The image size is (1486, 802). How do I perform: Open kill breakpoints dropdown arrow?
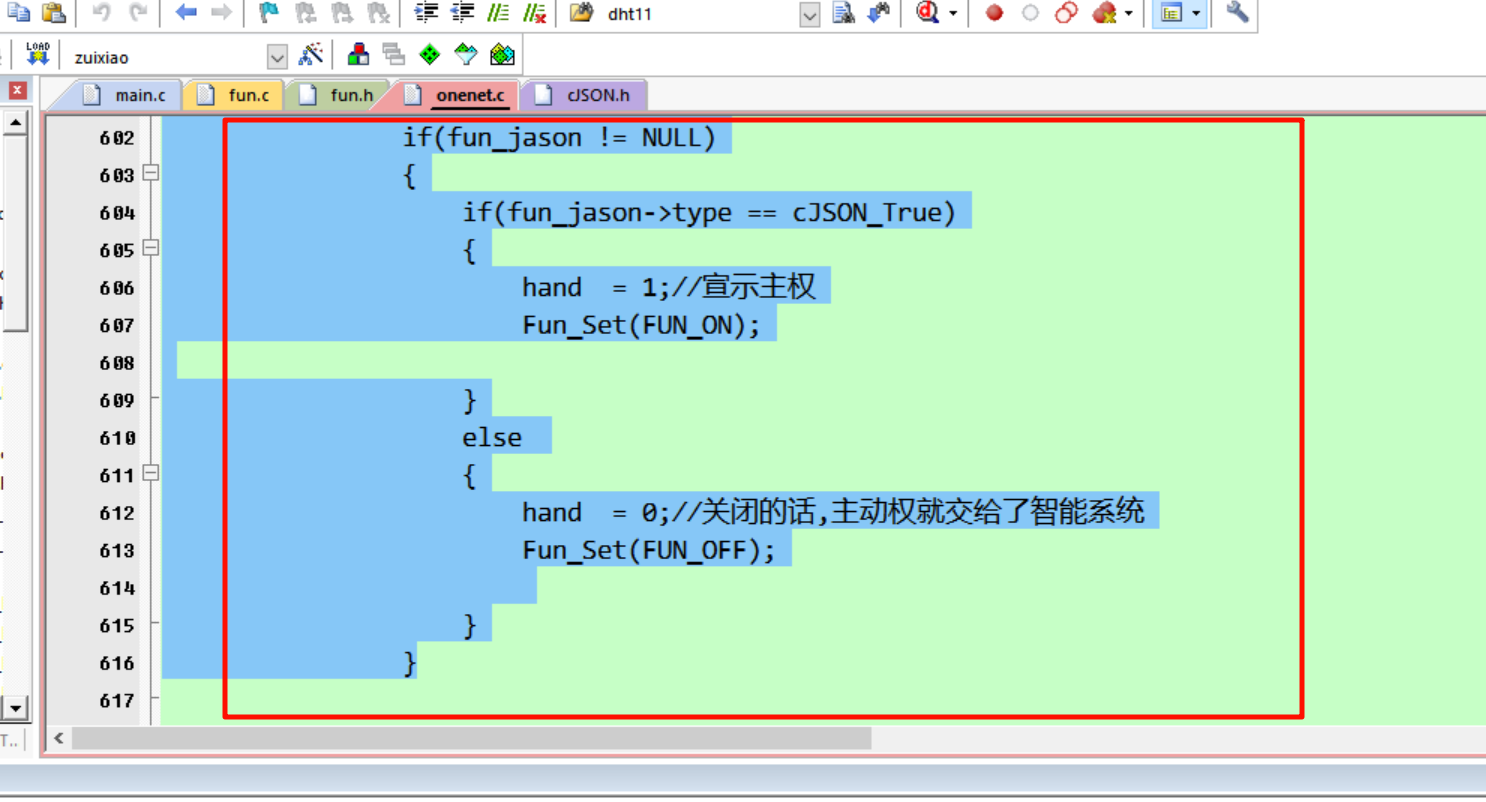click(1129, 14)
